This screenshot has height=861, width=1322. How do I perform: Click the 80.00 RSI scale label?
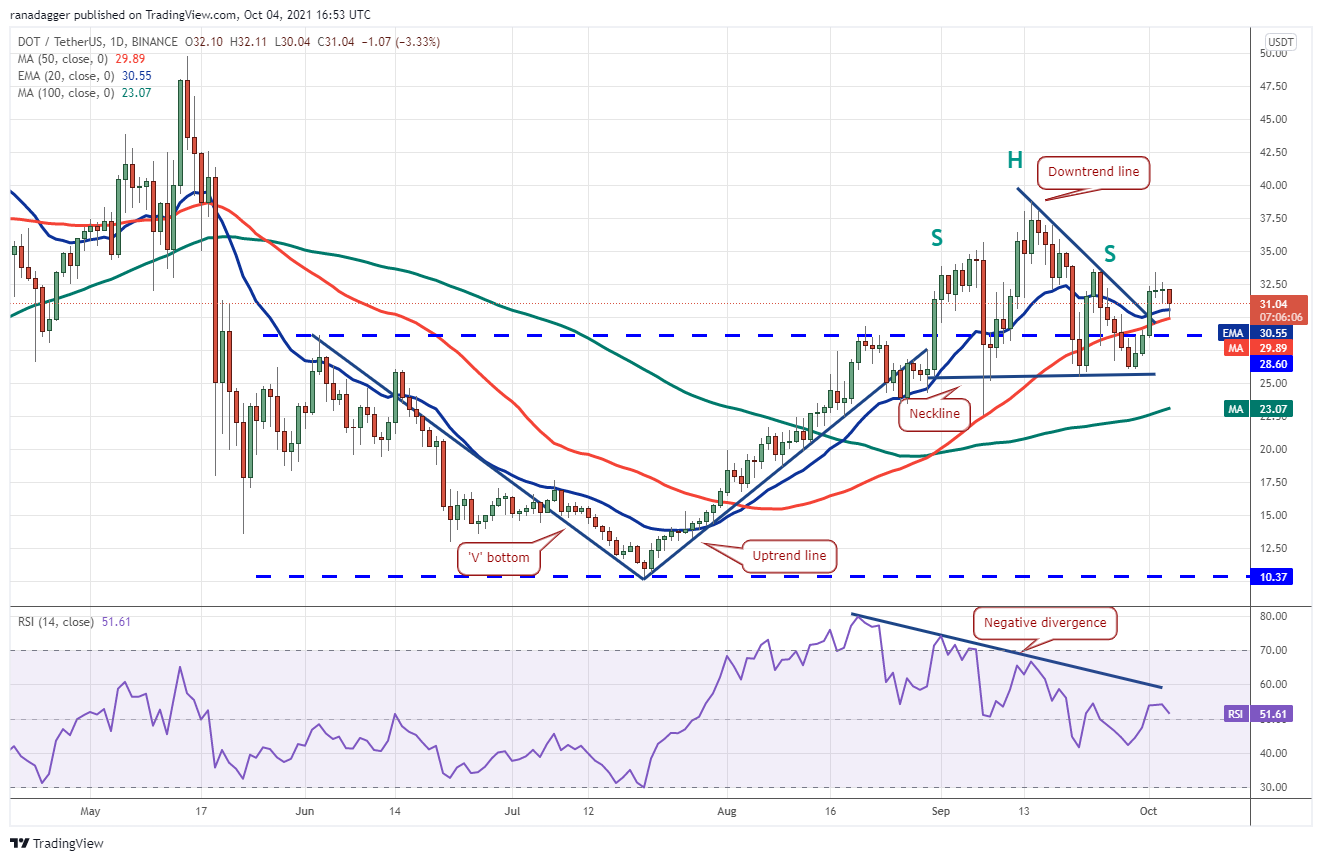1272,617
